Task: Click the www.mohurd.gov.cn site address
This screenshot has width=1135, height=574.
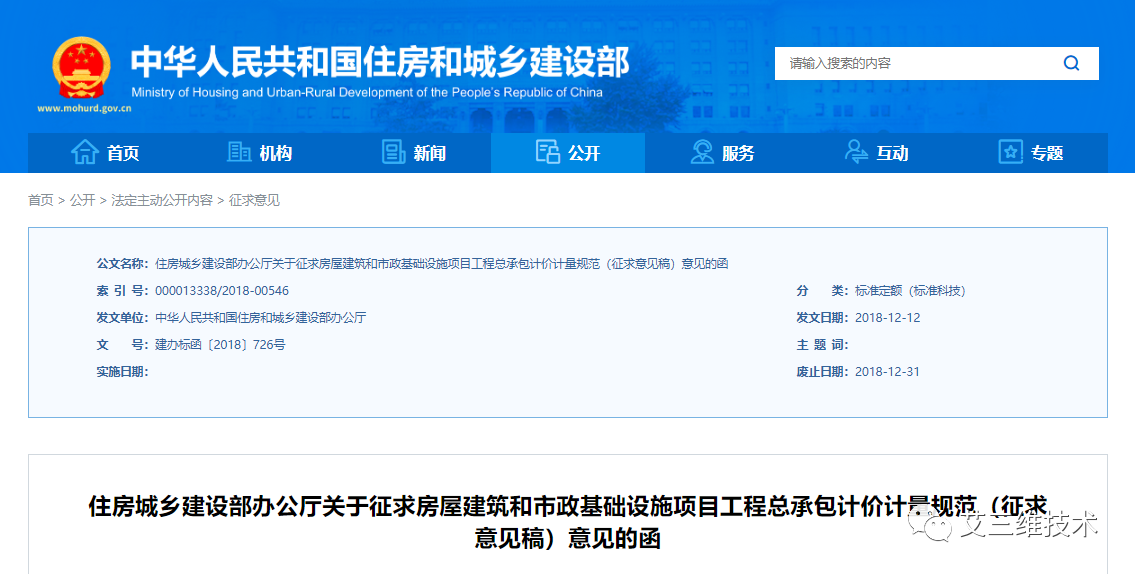Action: [85, 109]
